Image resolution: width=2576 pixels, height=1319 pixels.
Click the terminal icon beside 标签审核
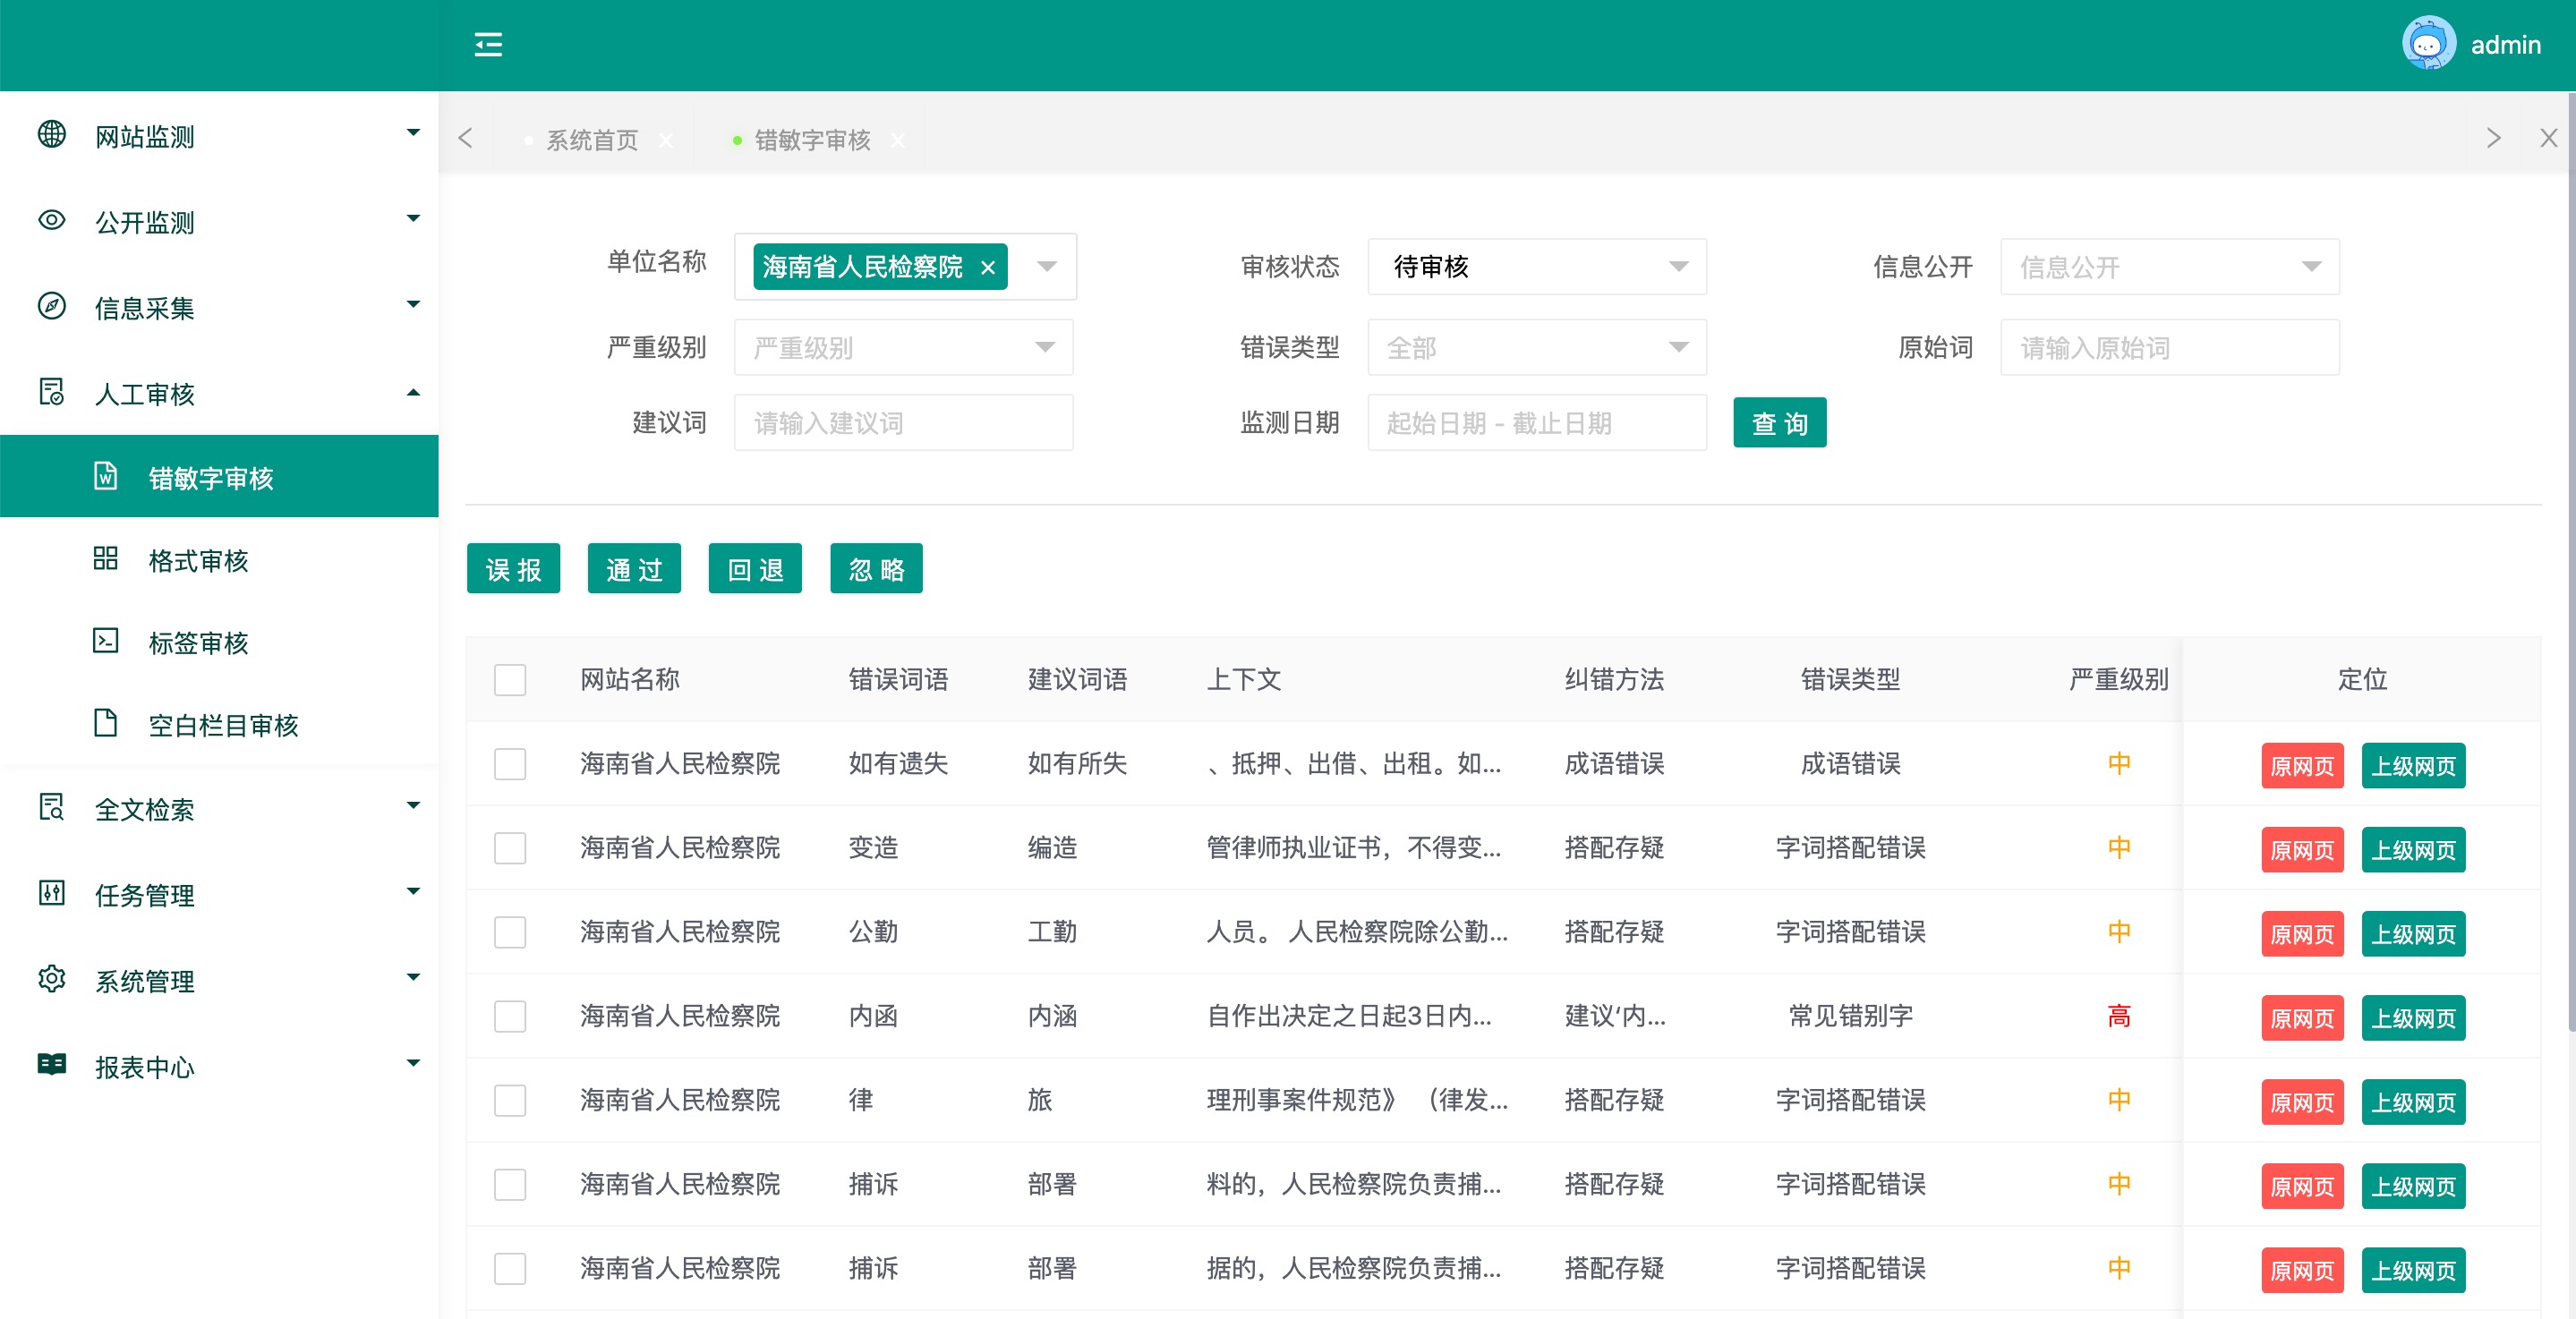(106, 640)
